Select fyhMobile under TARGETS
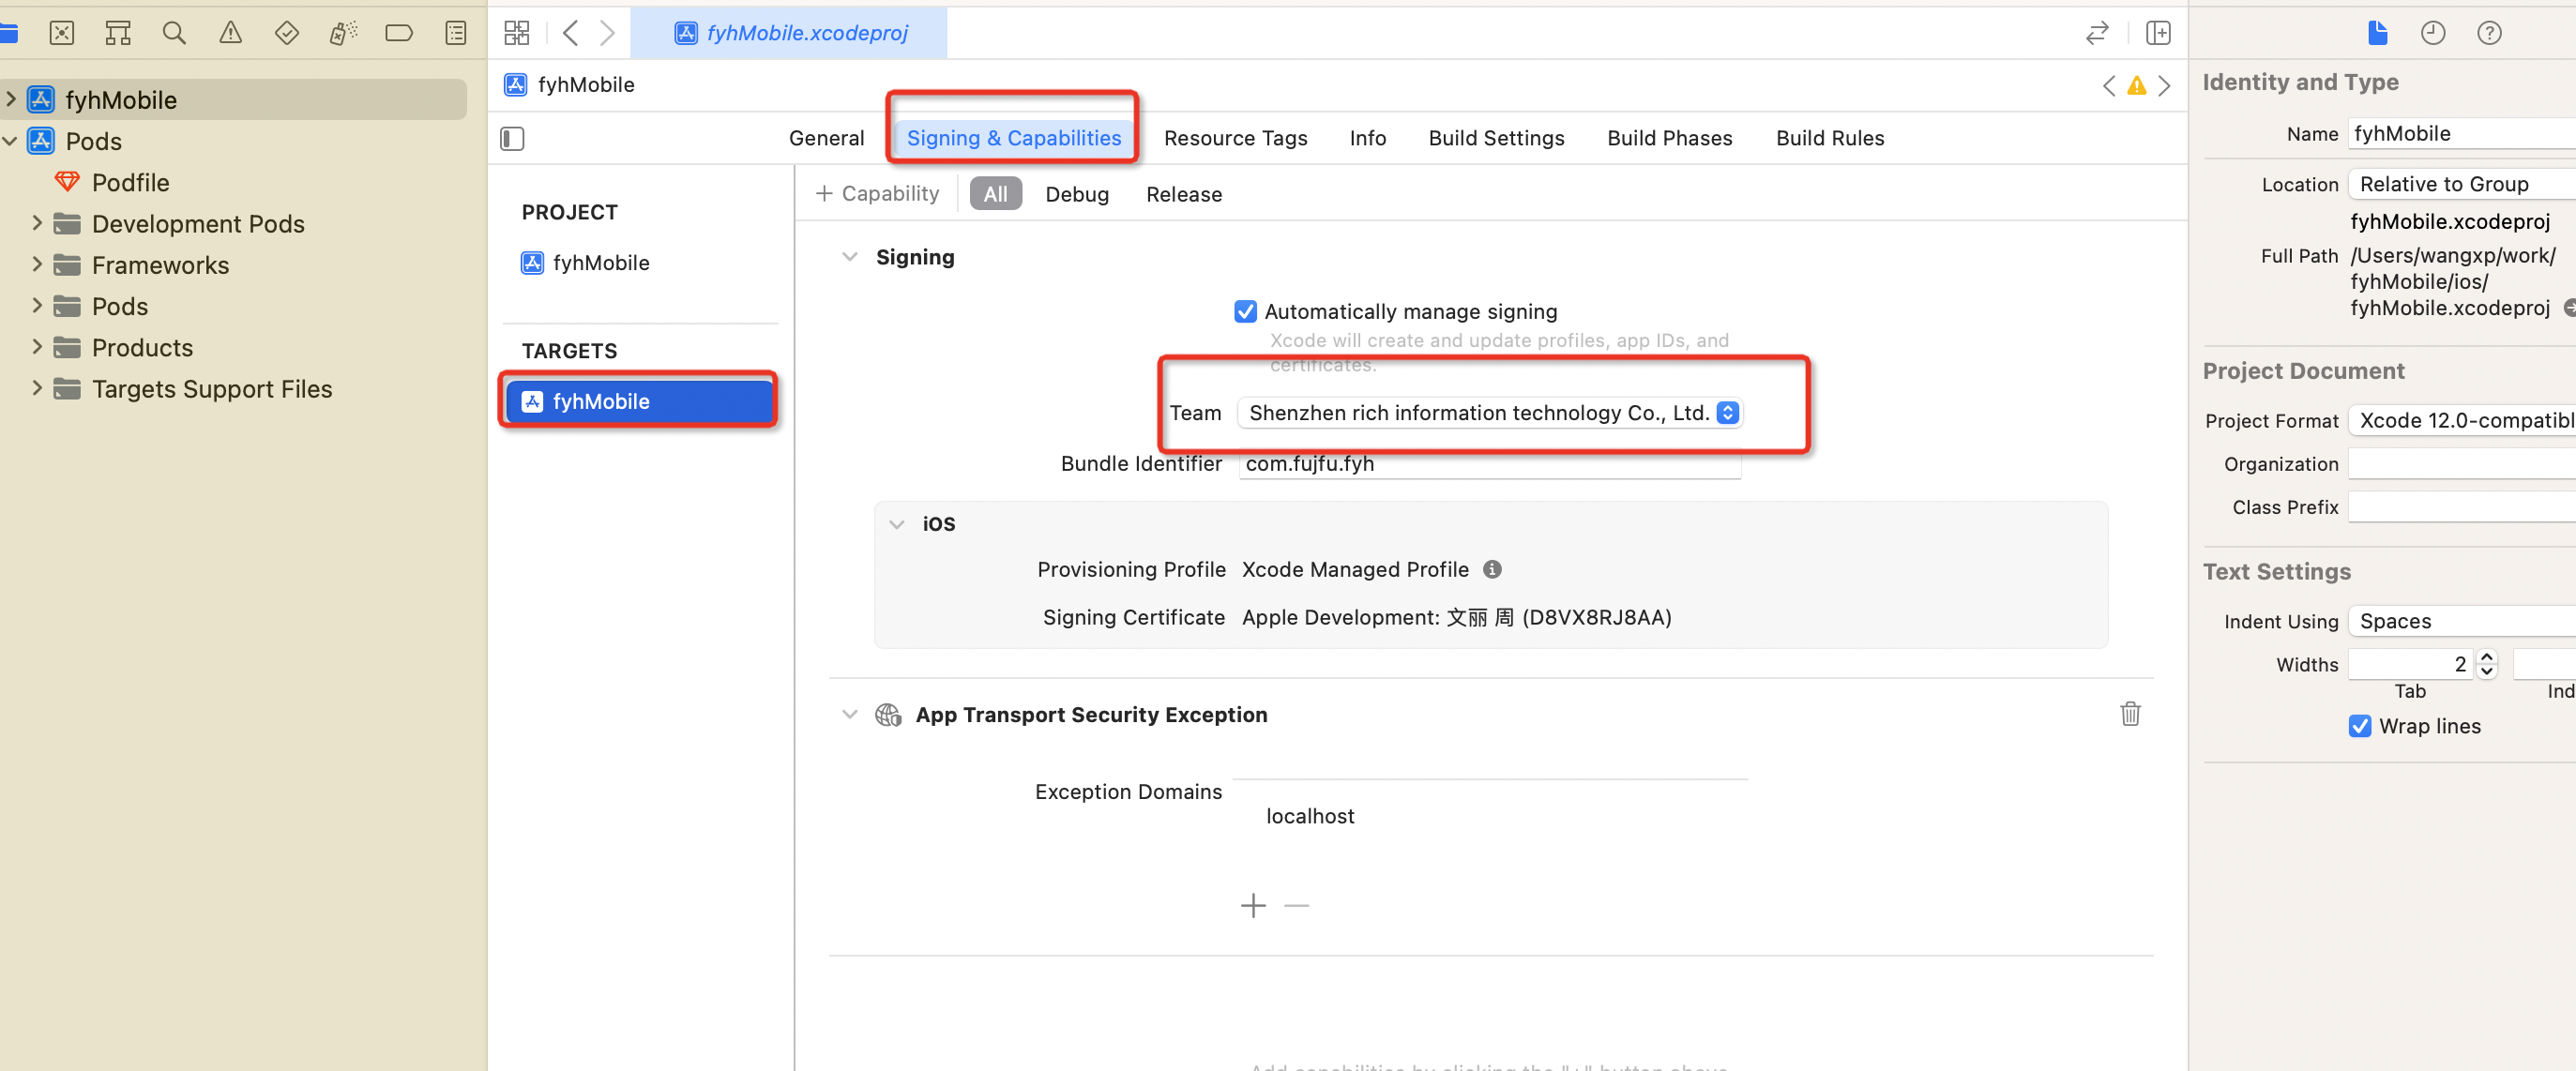 [x=639, y=401]
